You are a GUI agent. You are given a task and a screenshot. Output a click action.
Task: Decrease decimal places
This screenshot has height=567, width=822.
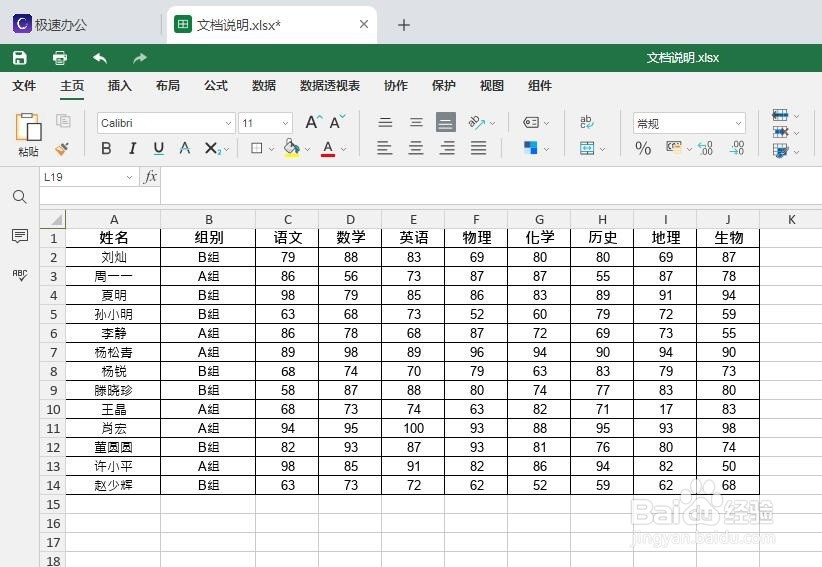(737, 148)
